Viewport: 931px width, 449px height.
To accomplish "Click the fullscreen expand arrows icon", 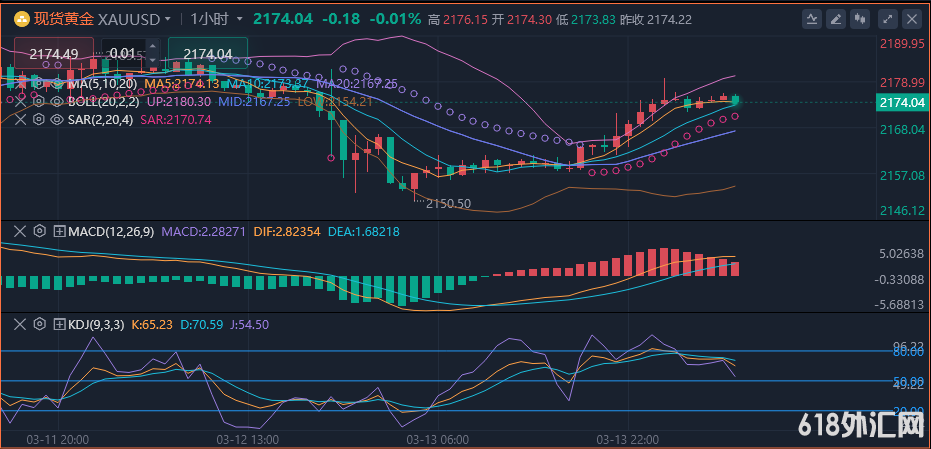I will point(887,19).
